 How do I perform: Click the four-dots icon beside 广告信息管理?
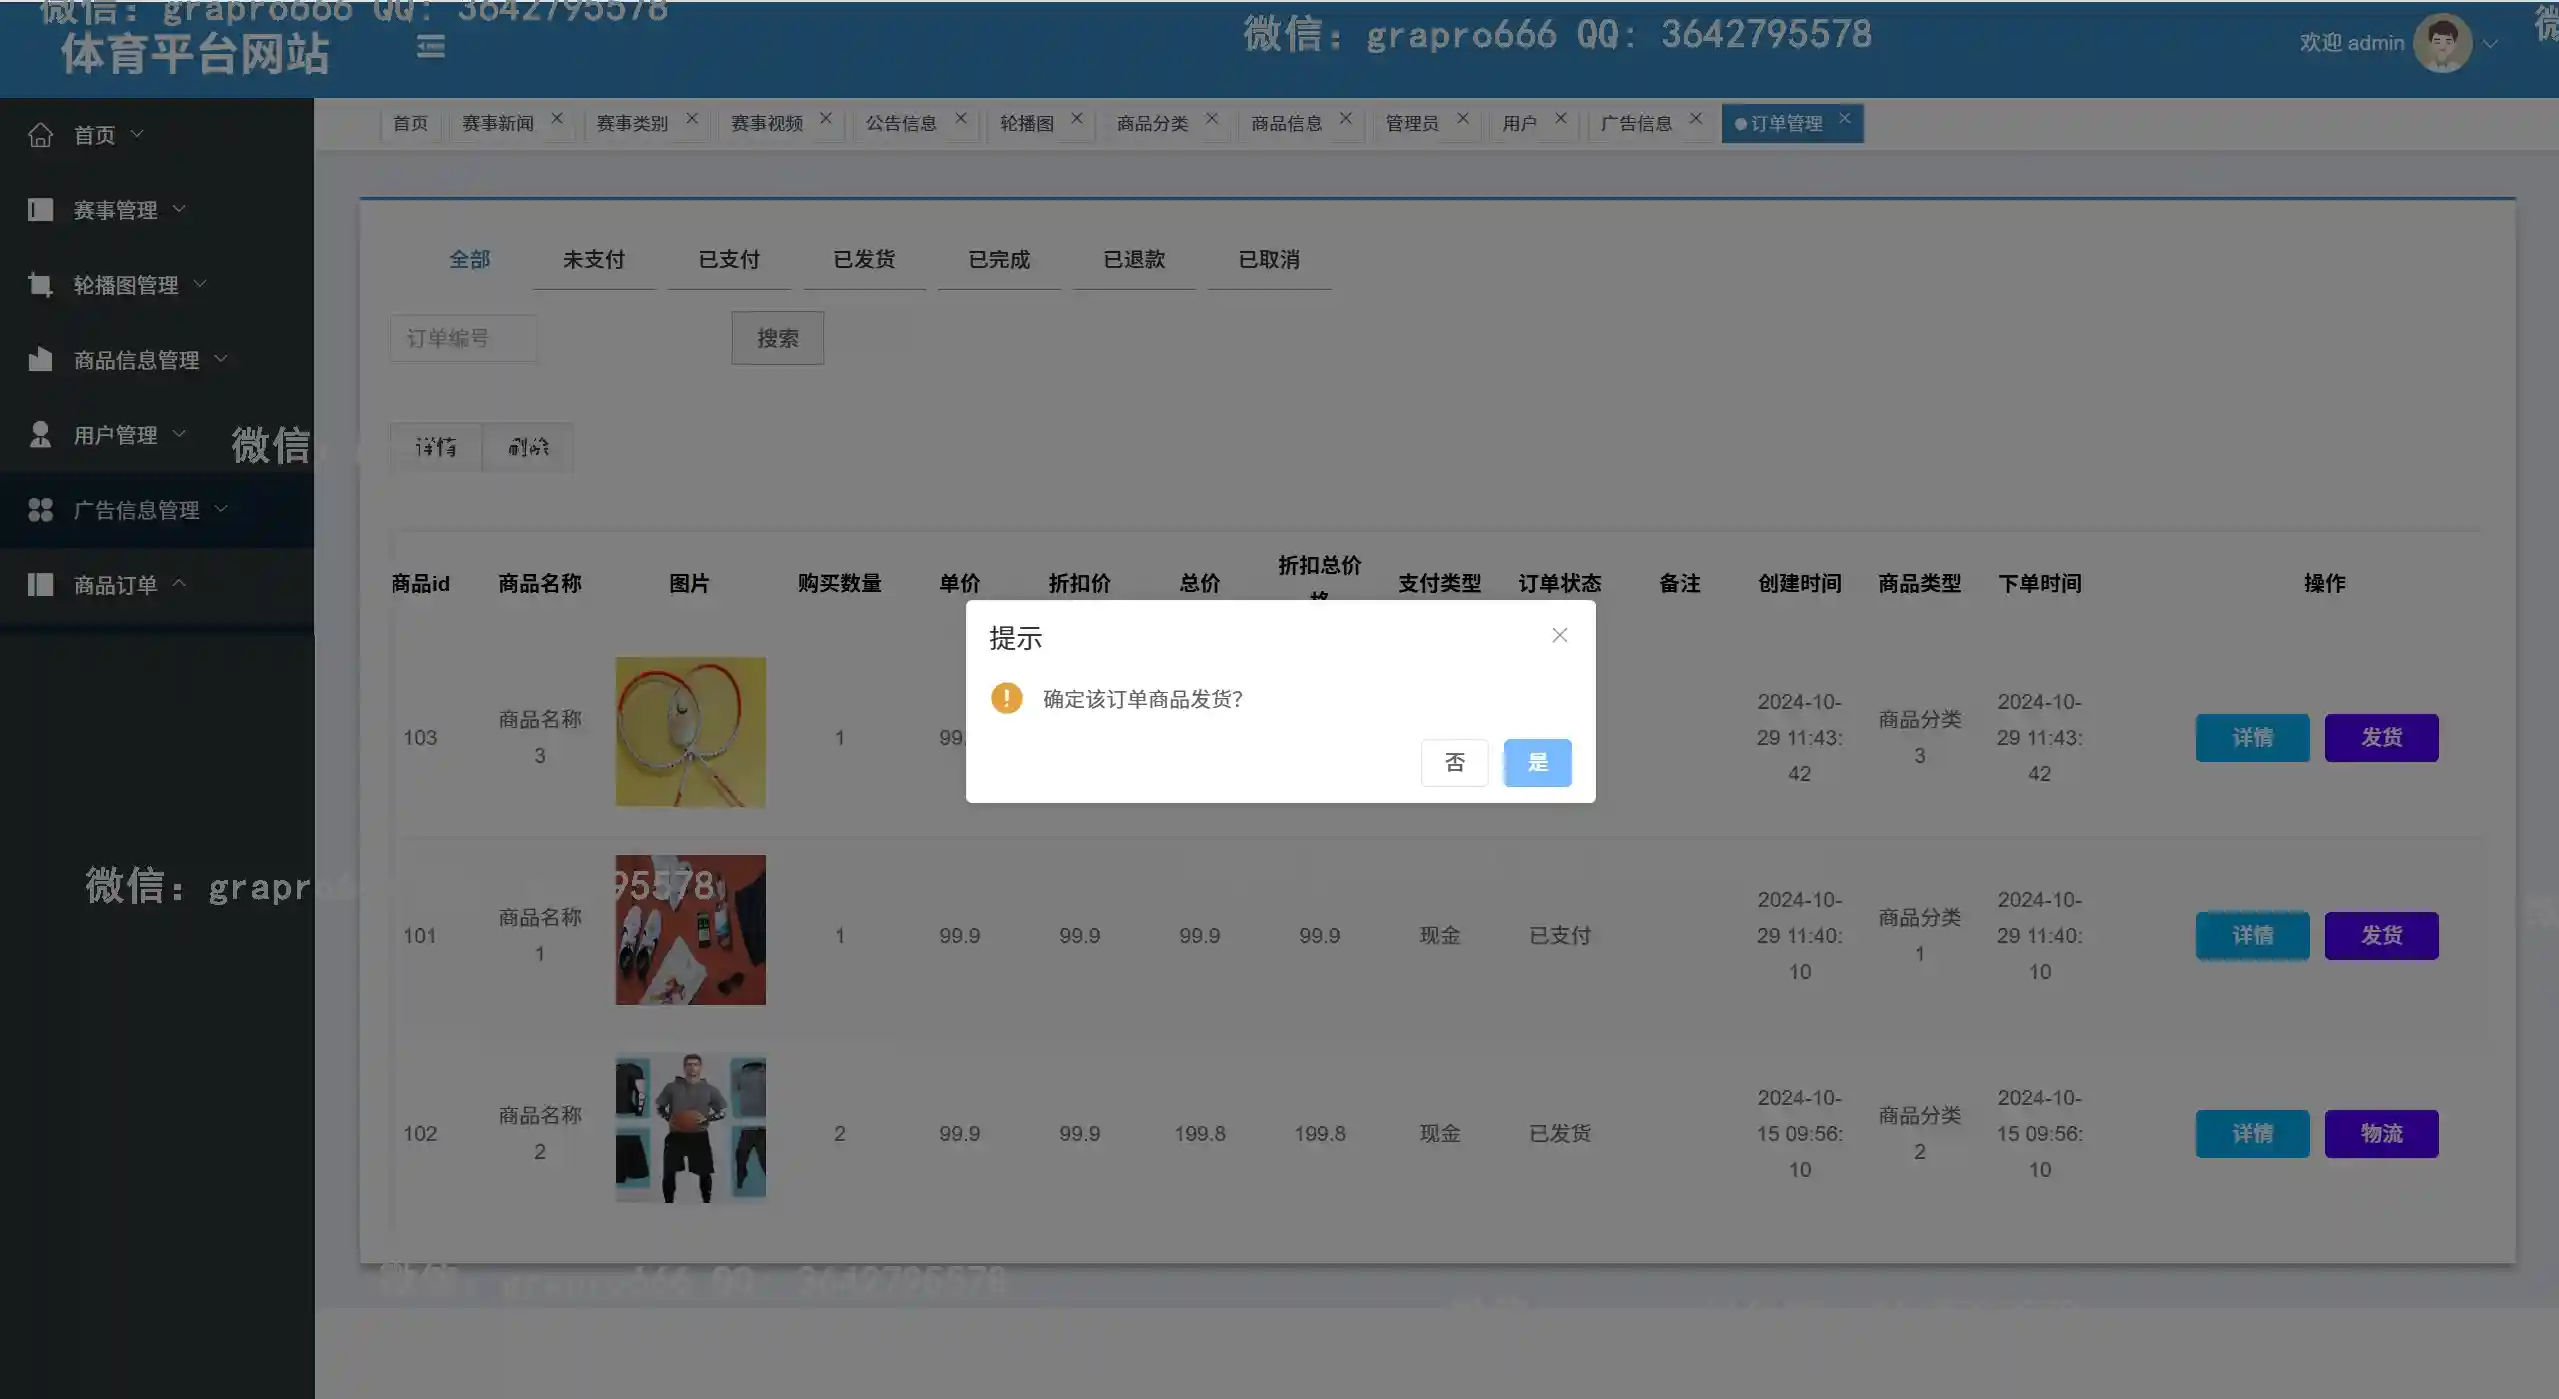[40, 510]
